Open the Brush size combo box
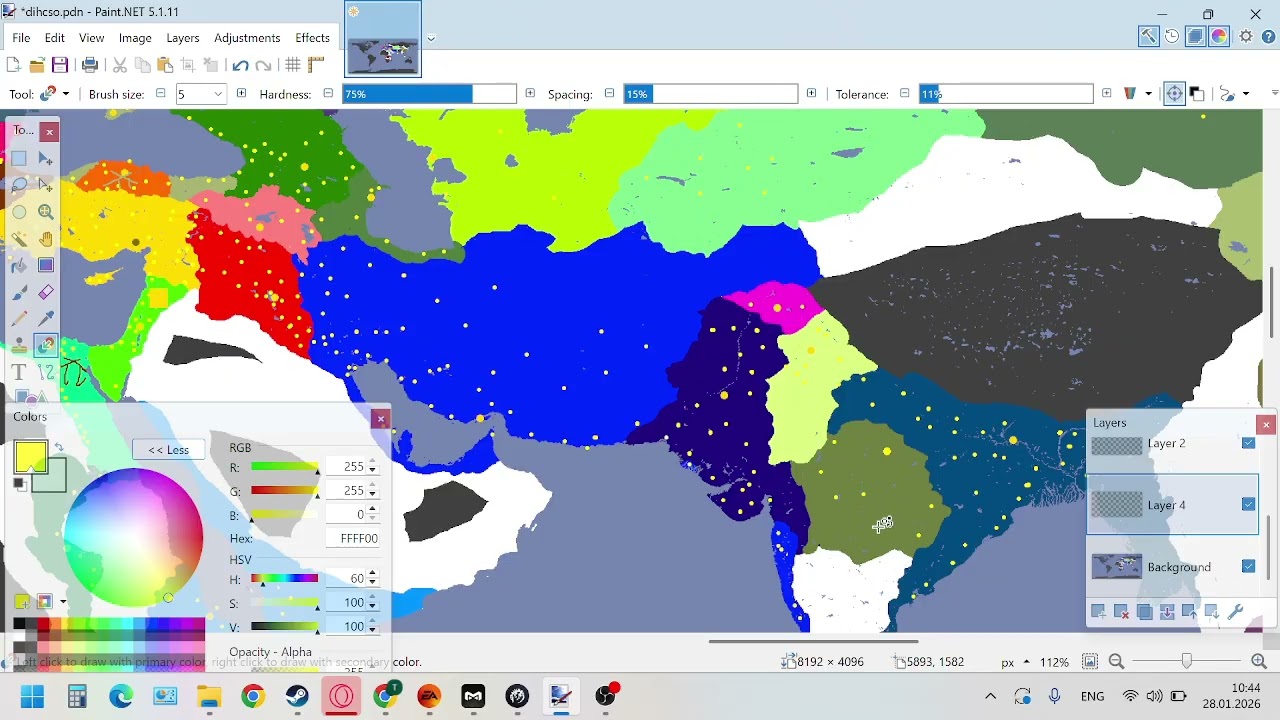The image size is (1280, 720). pyautogui.click(x=201, y=94)
